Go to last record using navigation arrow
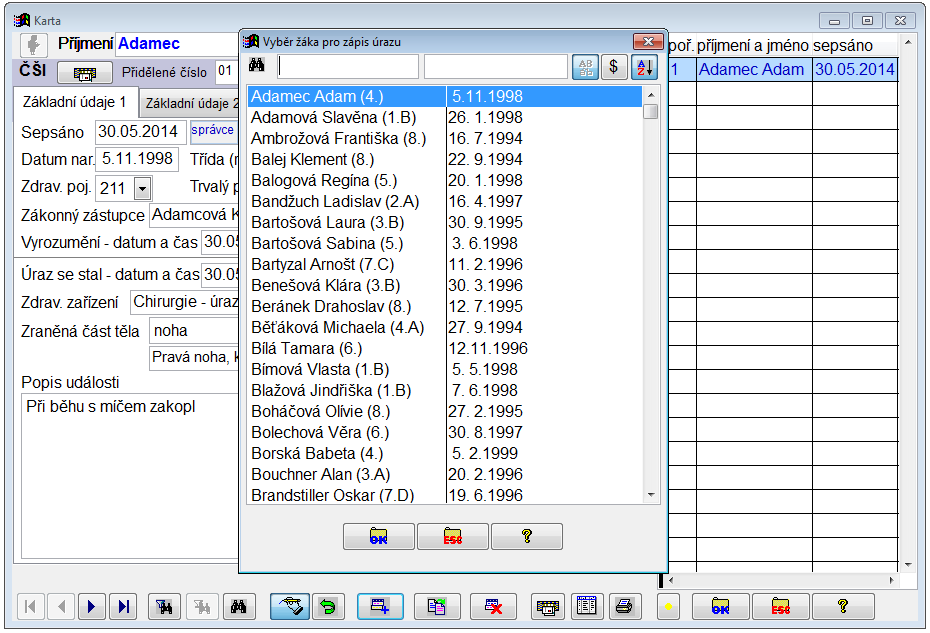The image size is (930, 633). pos(123,606)
